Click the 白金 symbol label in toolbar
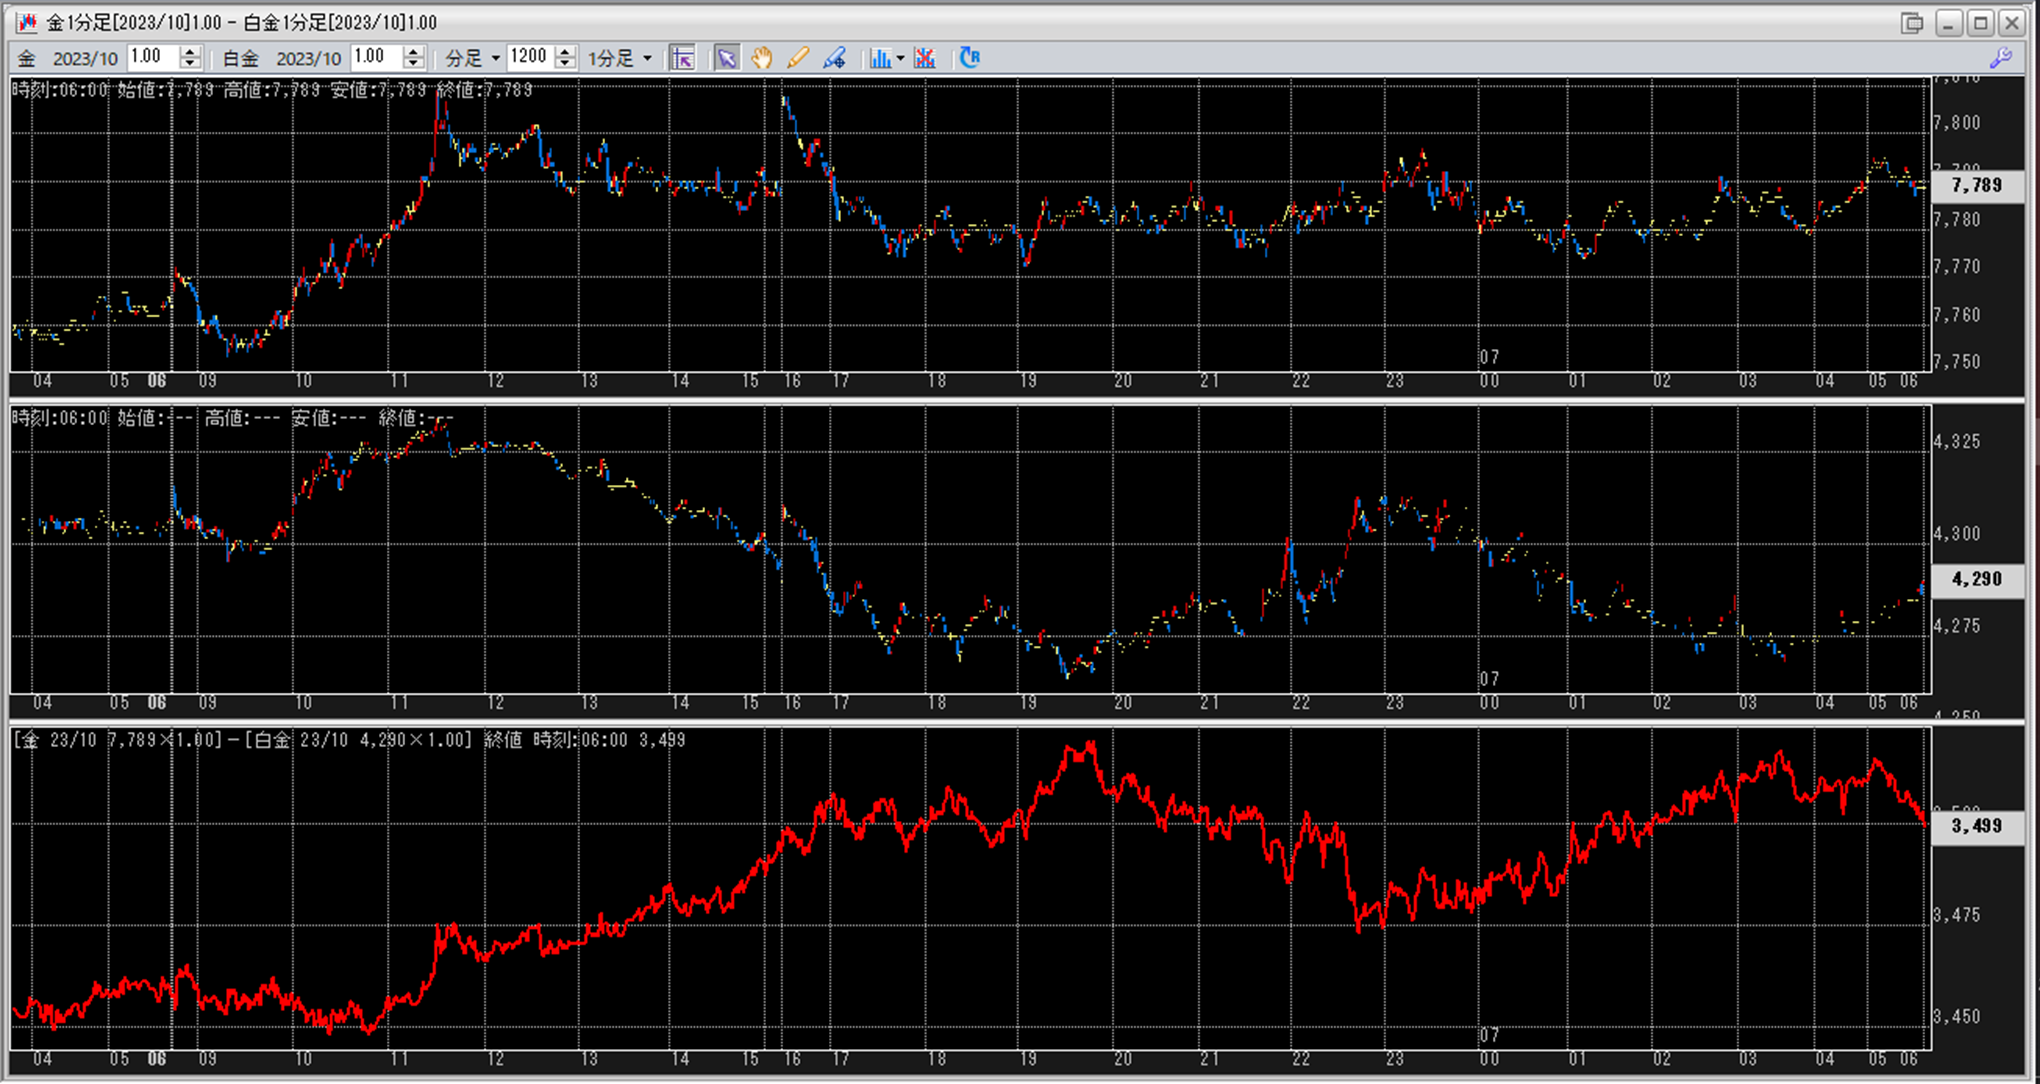 (x=240, y=58)
